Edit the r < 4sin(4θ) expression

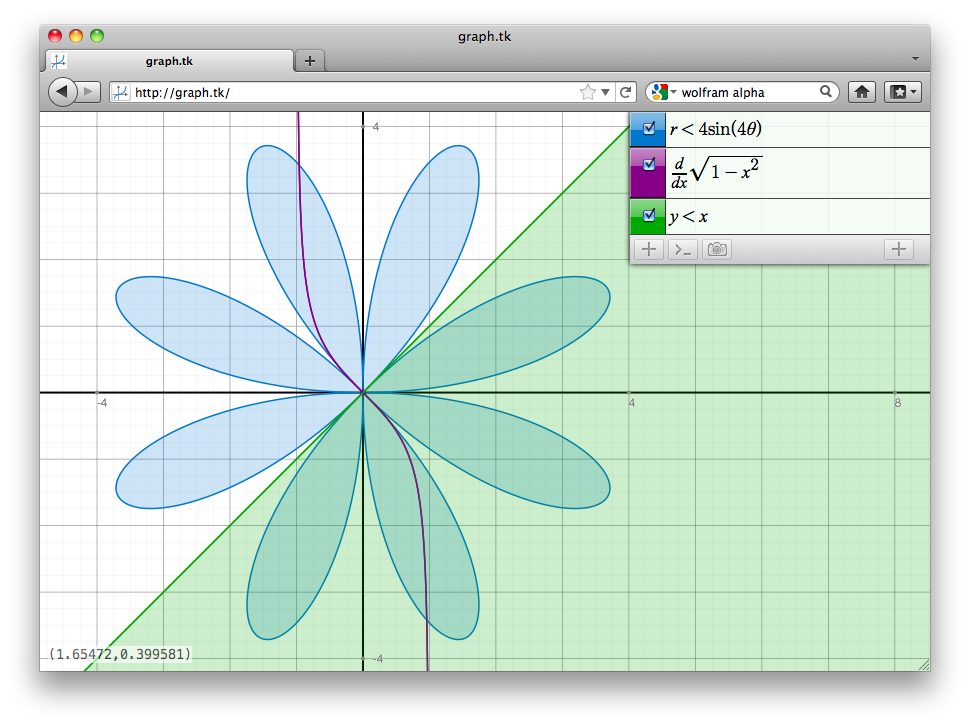(797, 129)
